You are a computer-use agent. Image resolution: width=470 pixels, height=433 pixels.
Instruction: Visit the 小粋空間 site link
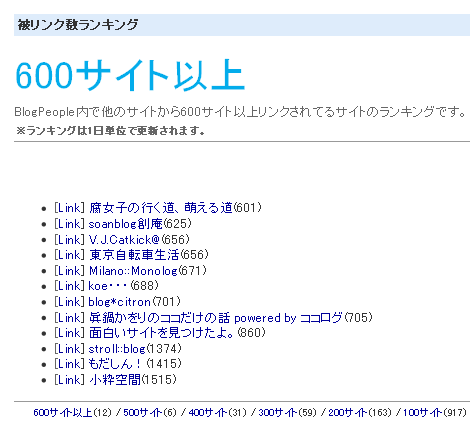point(115,379)
